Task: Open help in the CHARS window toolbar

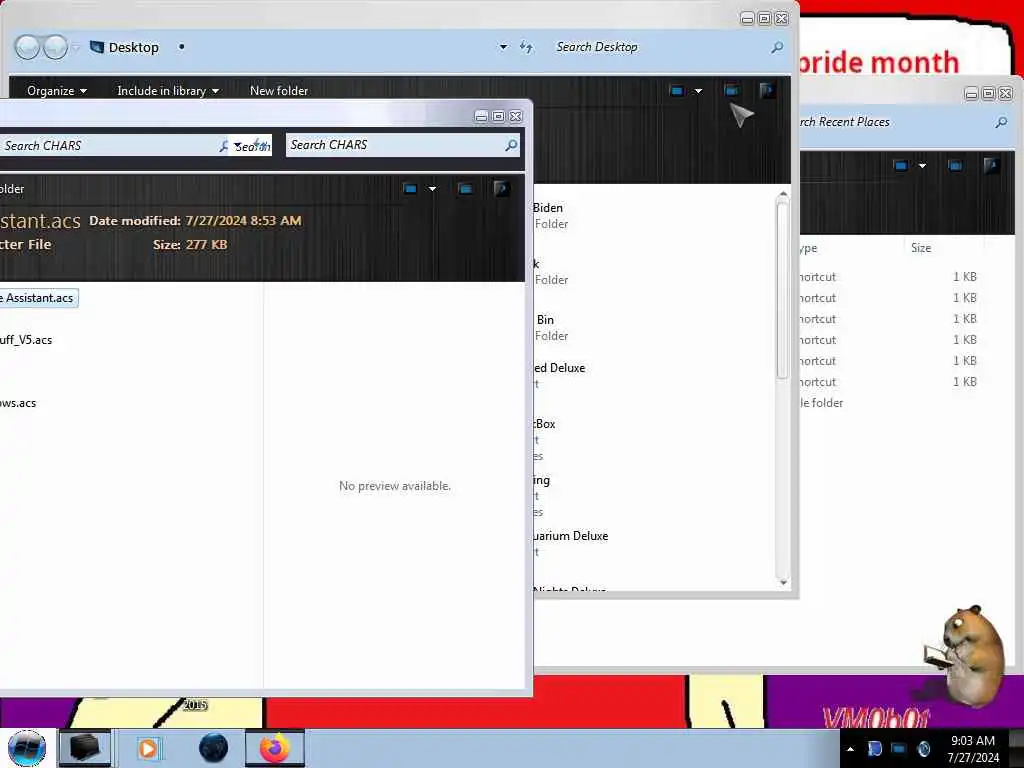Action: 502,189
